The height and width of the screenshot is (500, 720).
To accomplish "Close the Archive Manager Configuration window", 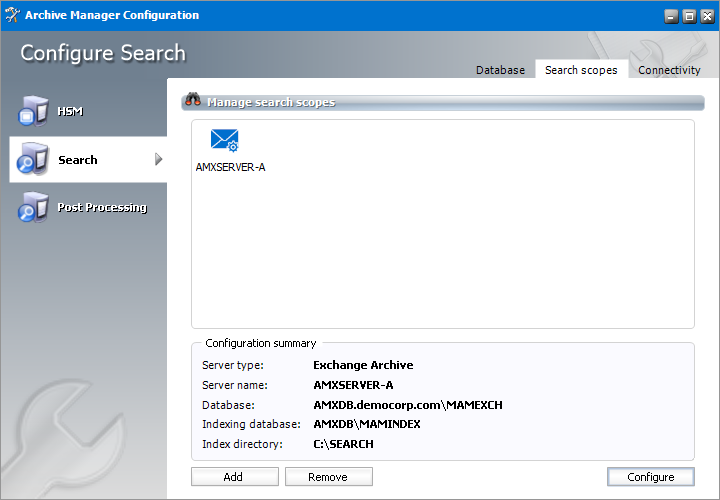I will 705,16.
